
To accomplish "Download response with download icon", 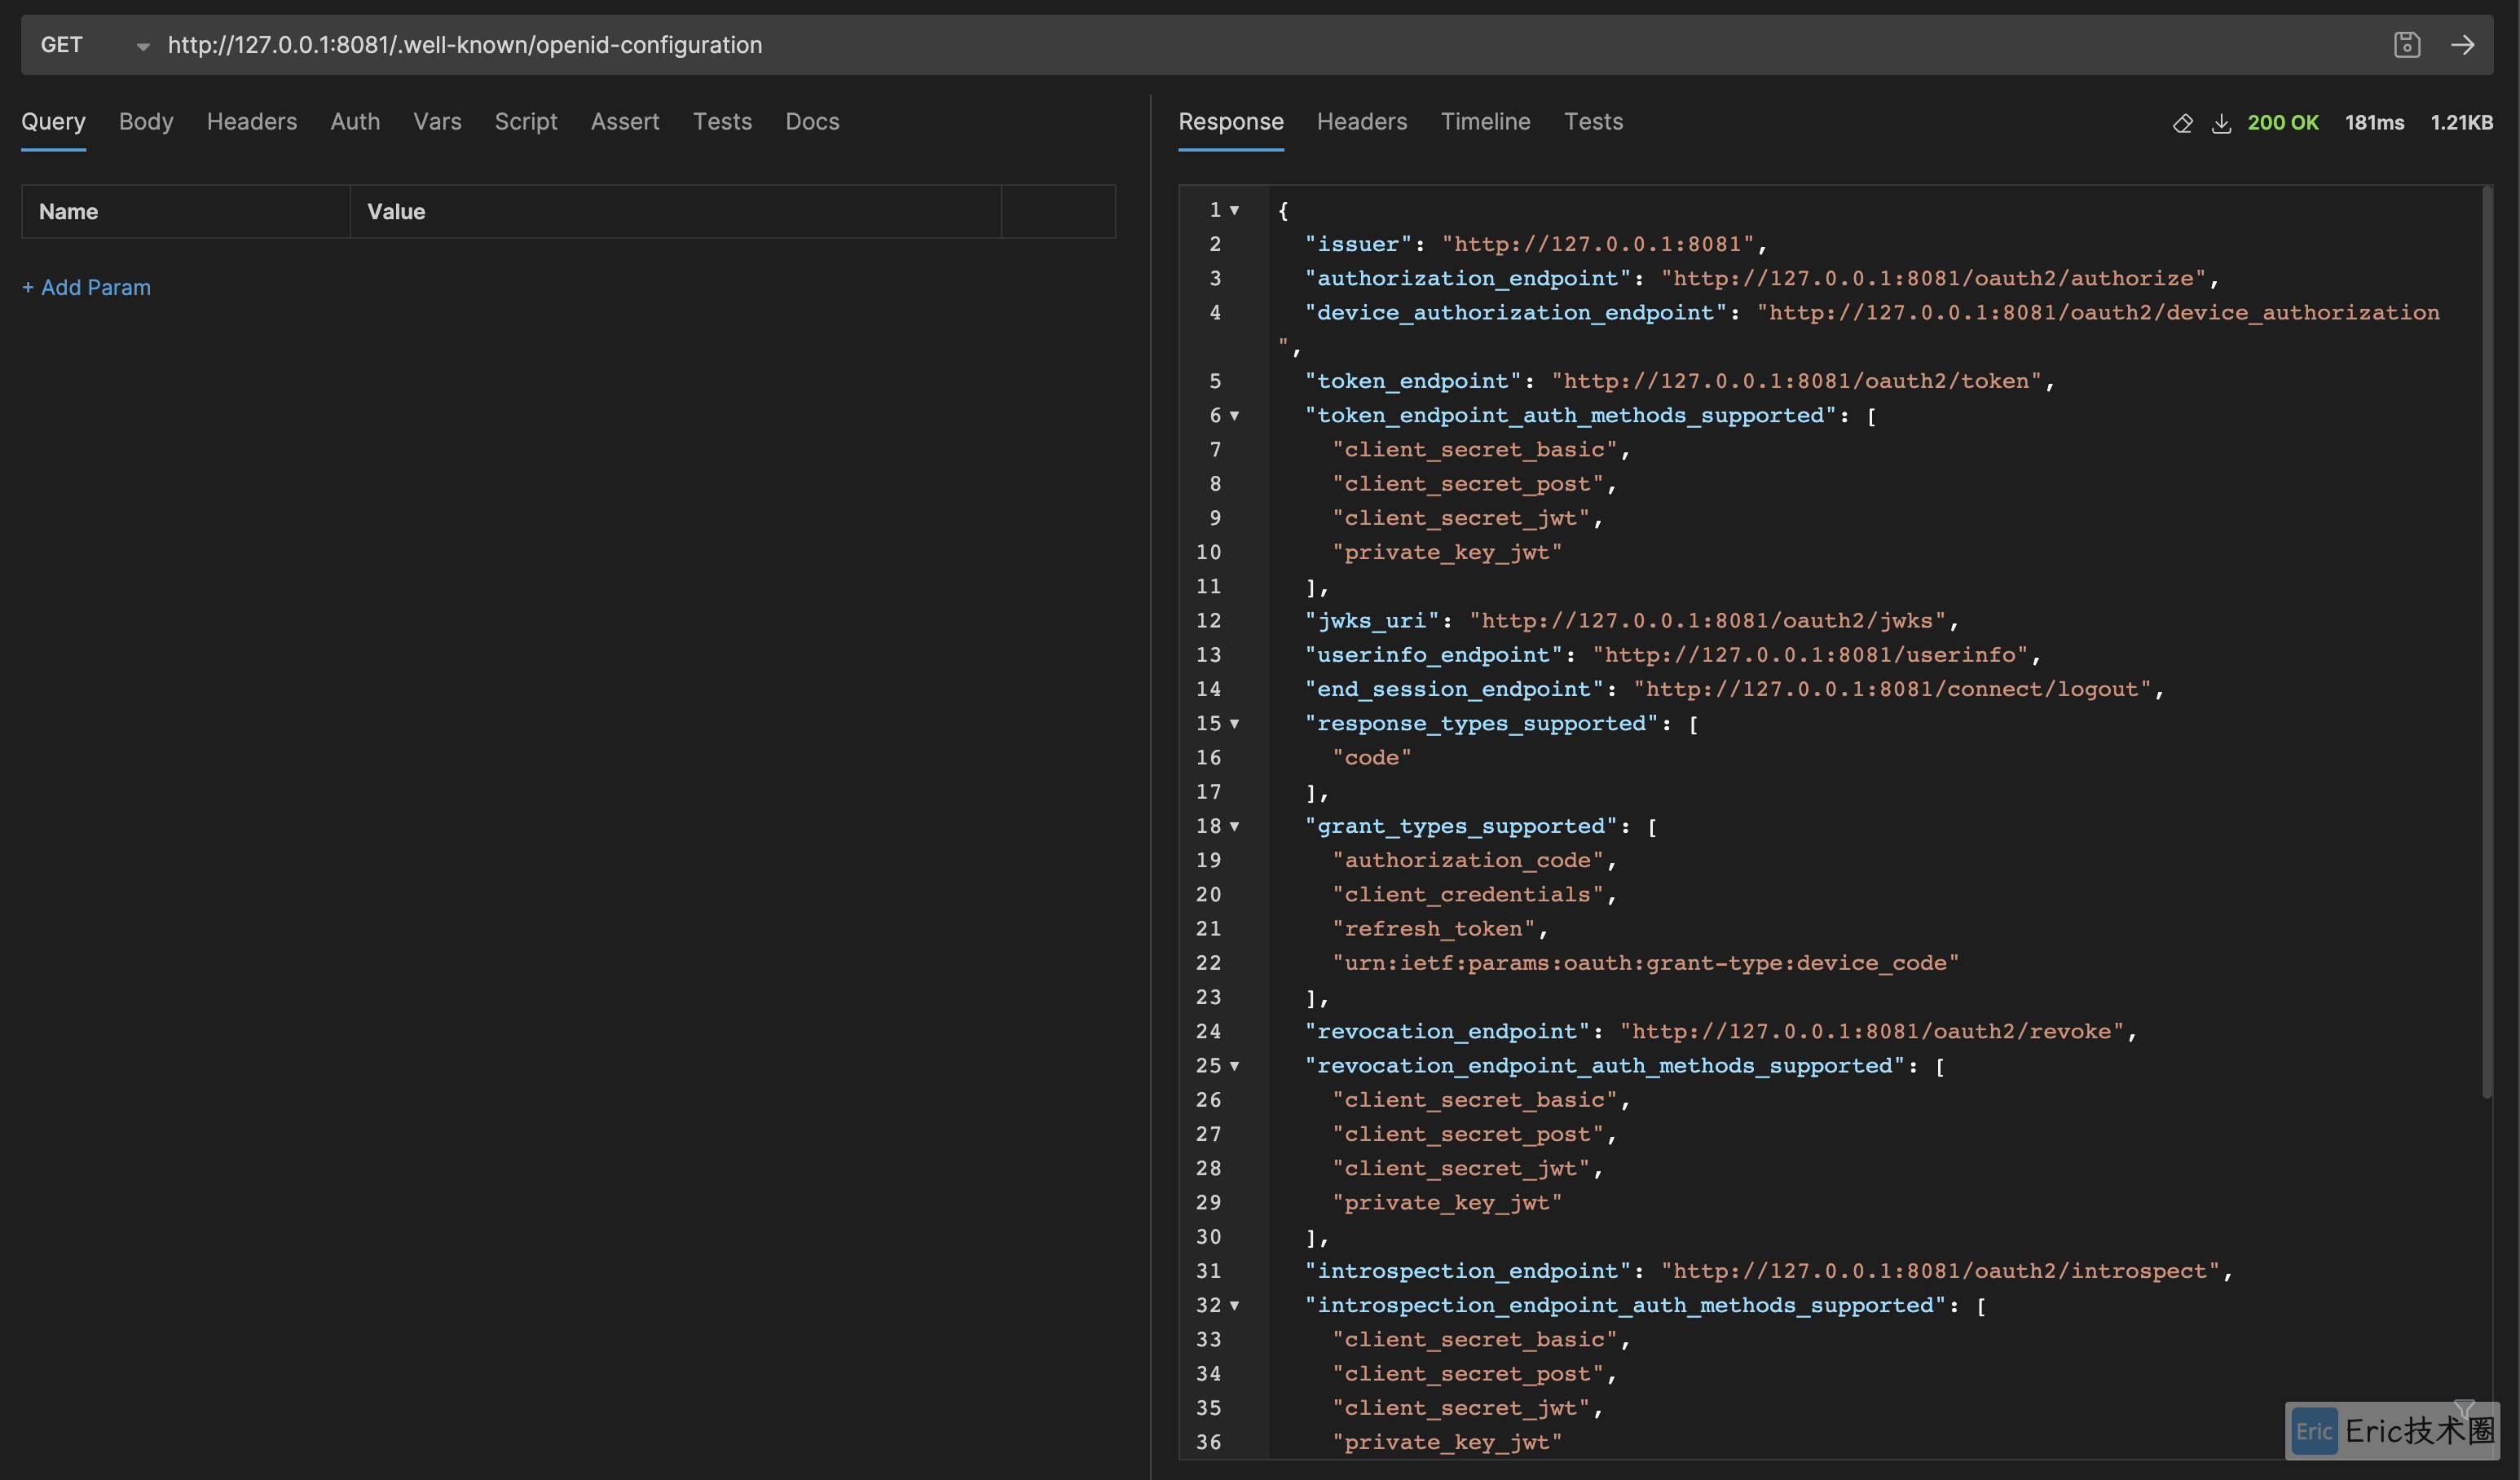I will click(2221, 123).
